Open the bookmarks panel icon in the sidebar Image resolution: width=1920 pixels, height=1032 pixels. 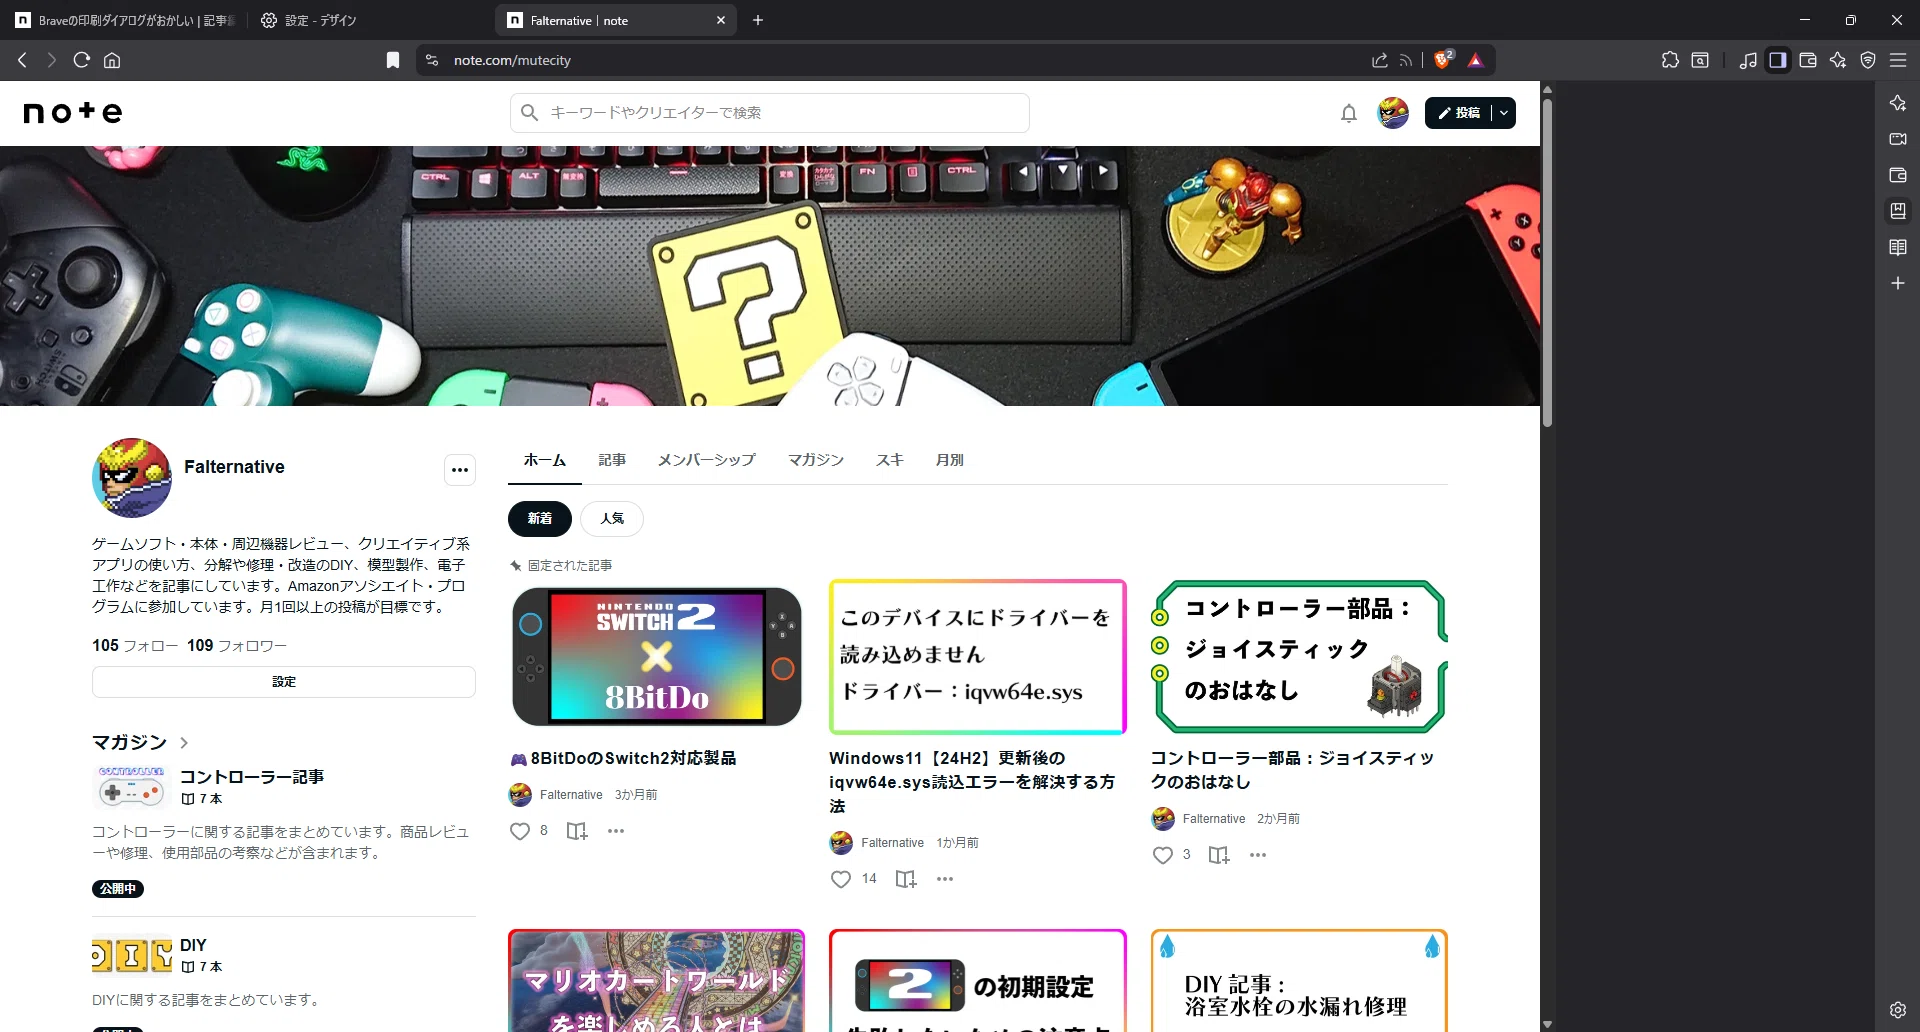point(1898,211)
